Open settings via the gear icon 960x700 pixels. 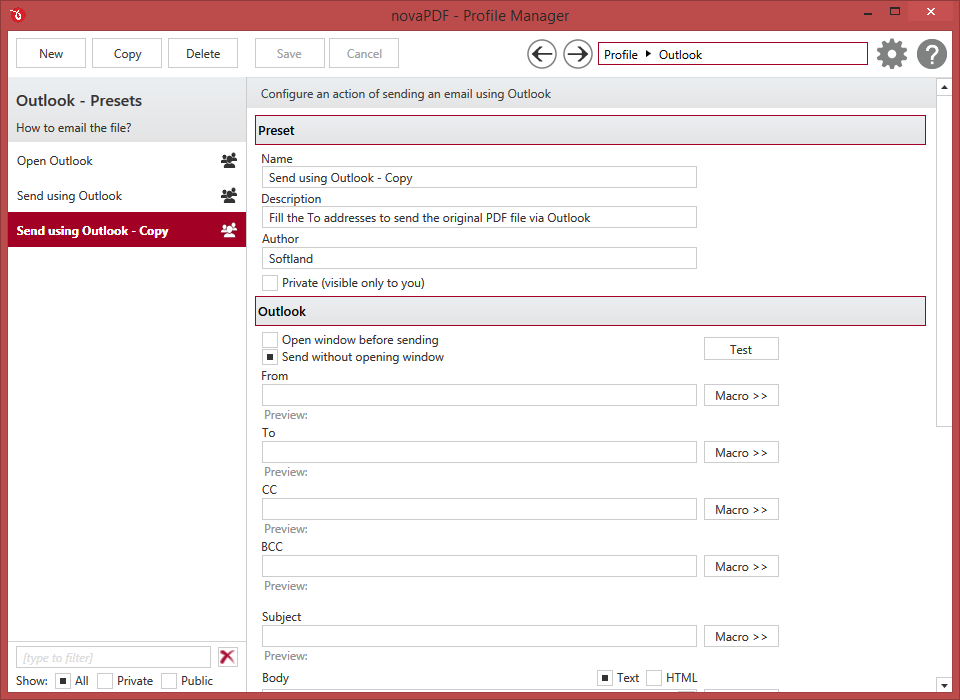click(891, 54)
